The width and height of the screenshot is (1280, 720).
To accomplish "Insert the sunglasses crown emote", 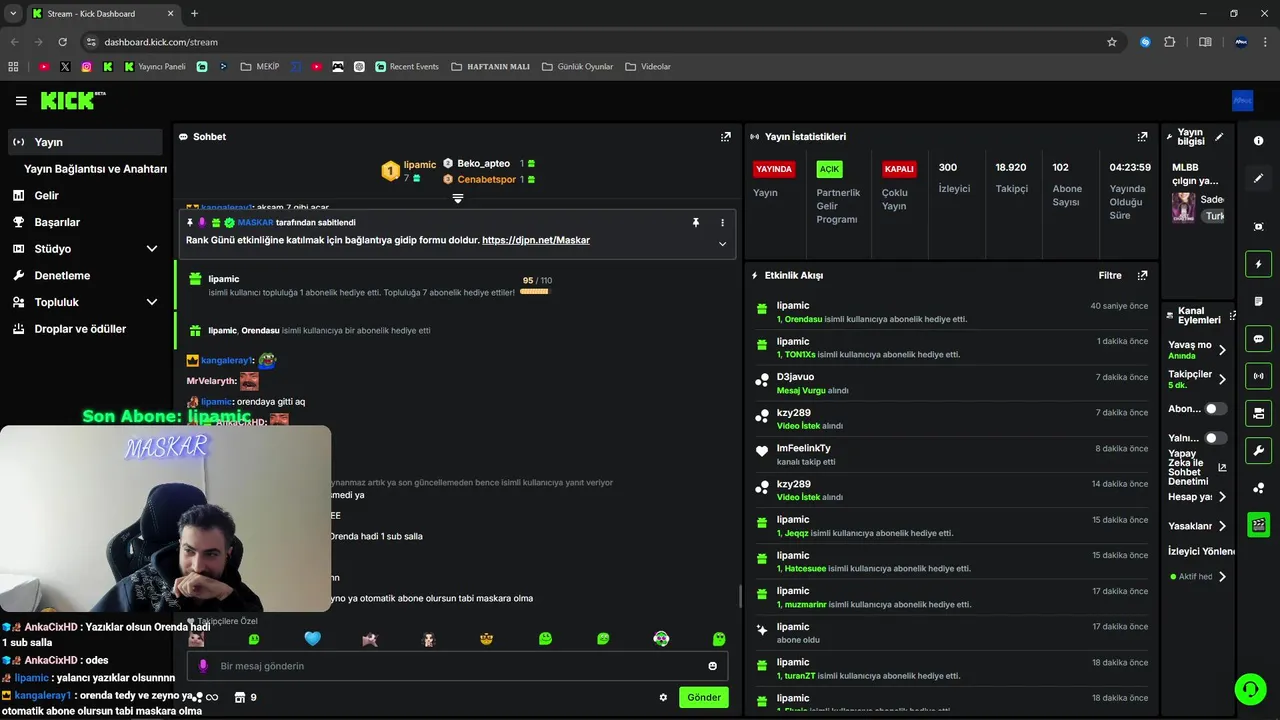I will [x=487, y=639].
